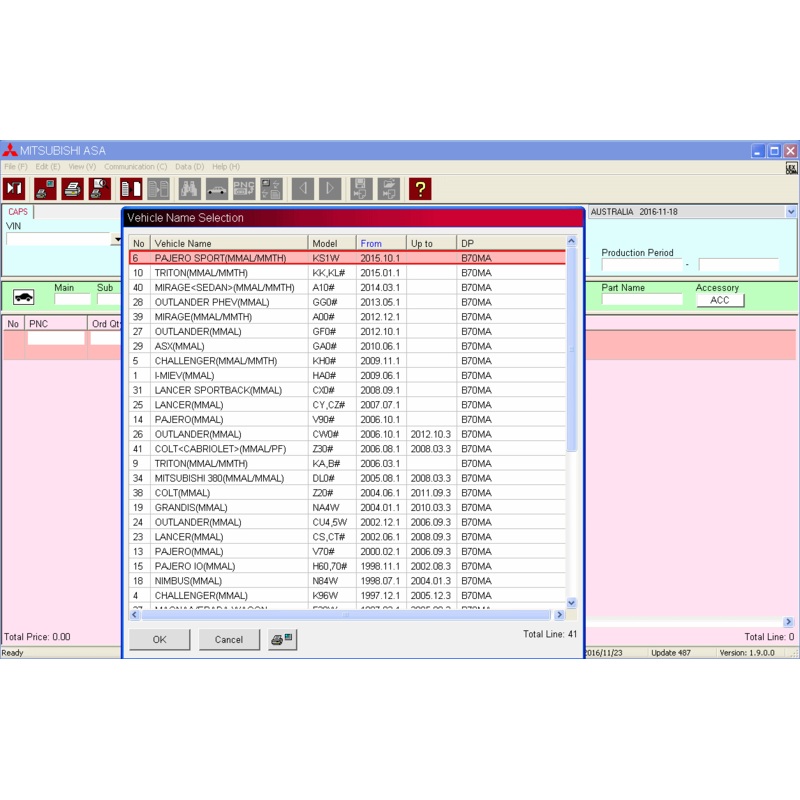The width and height of the screenshot is (800, 800).
Task: Sort list by DP column header
Action: coord(511,243)
